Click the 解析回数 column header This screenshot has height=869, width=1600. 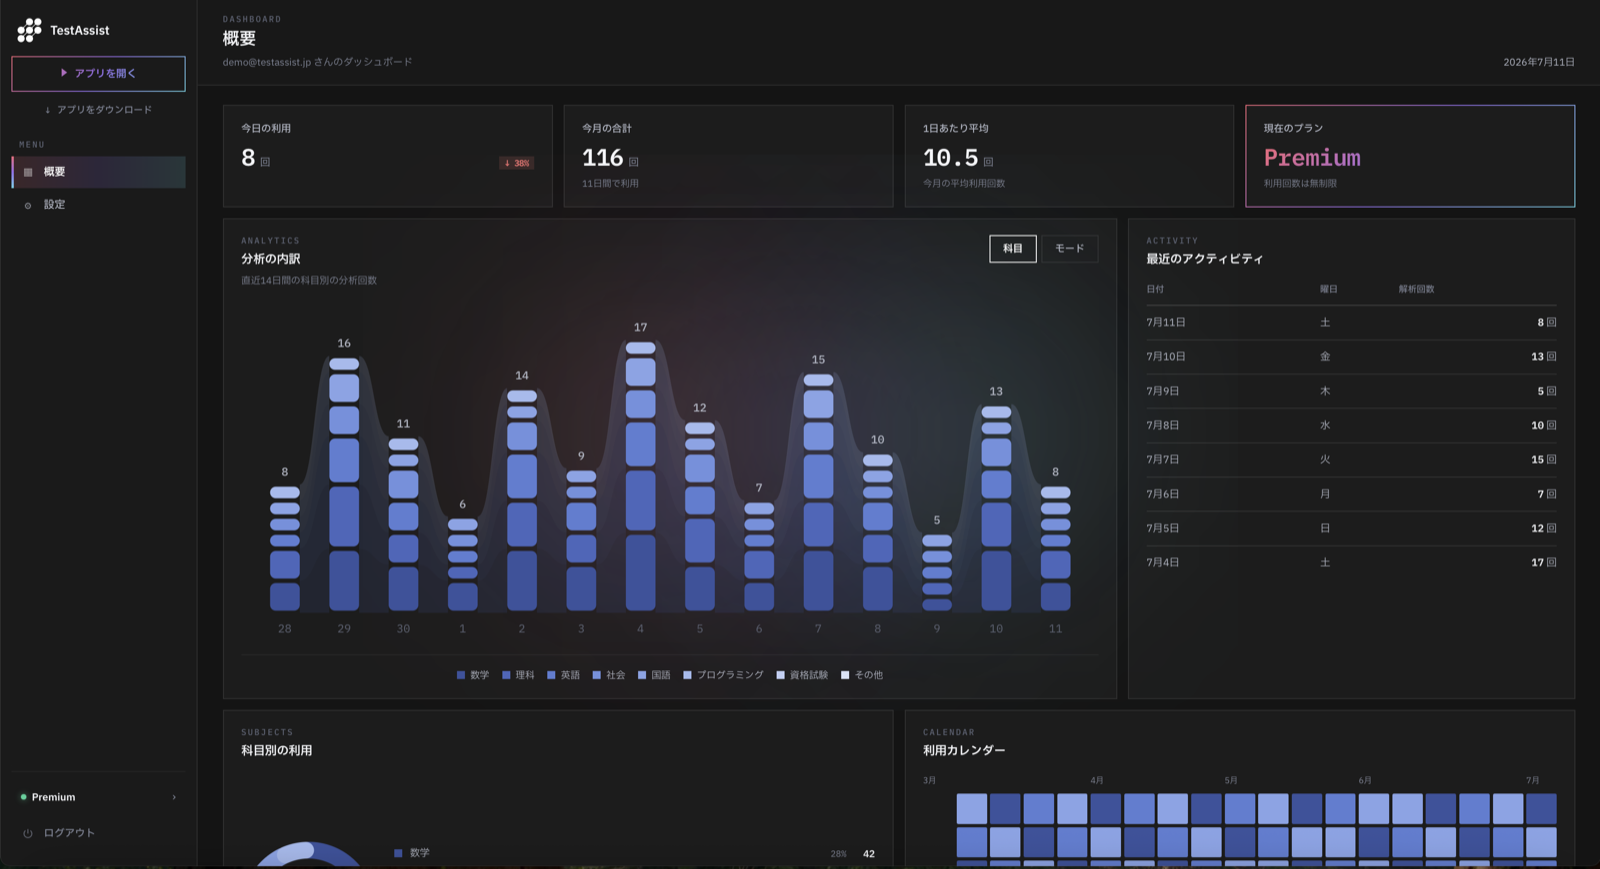[x=1416, y=289]
